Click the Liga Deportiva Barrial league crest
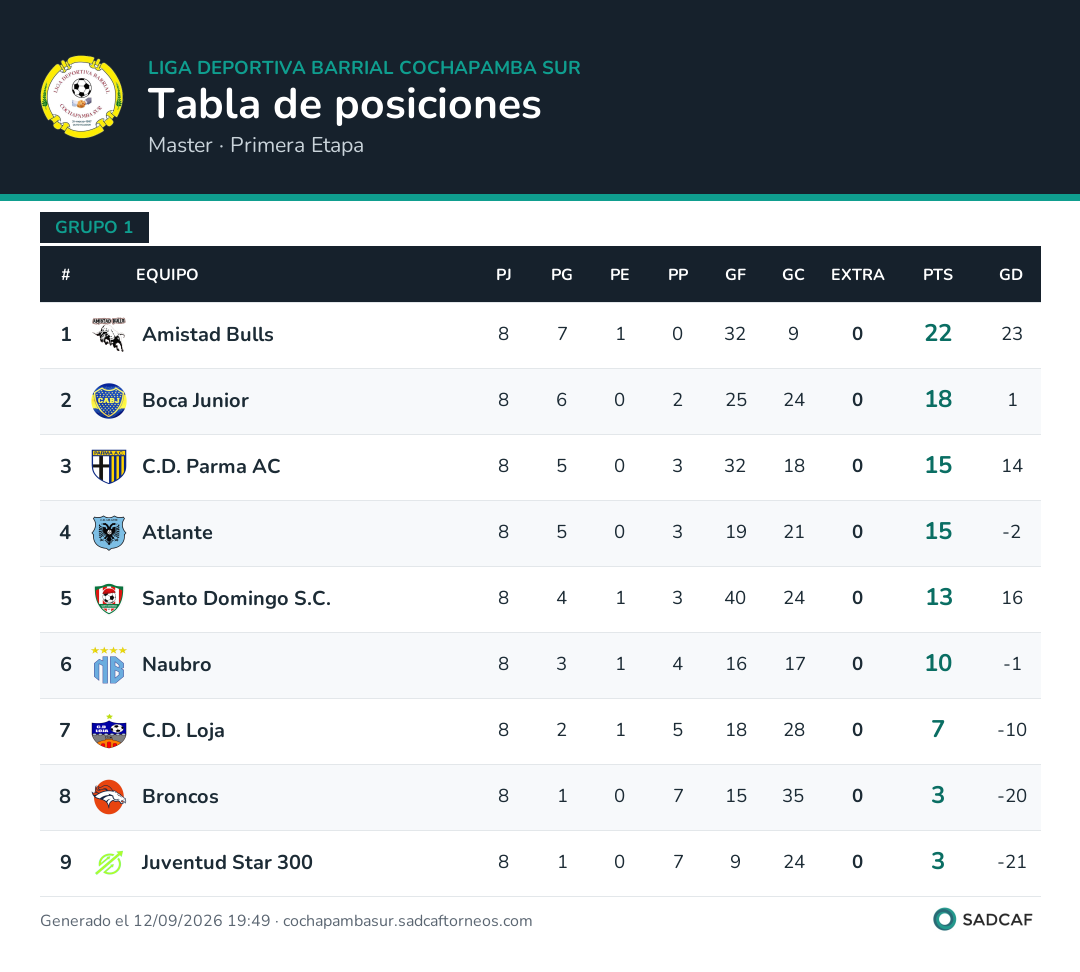The width and height of the screenshot is (1080, 972). click(x=81, y=97)
